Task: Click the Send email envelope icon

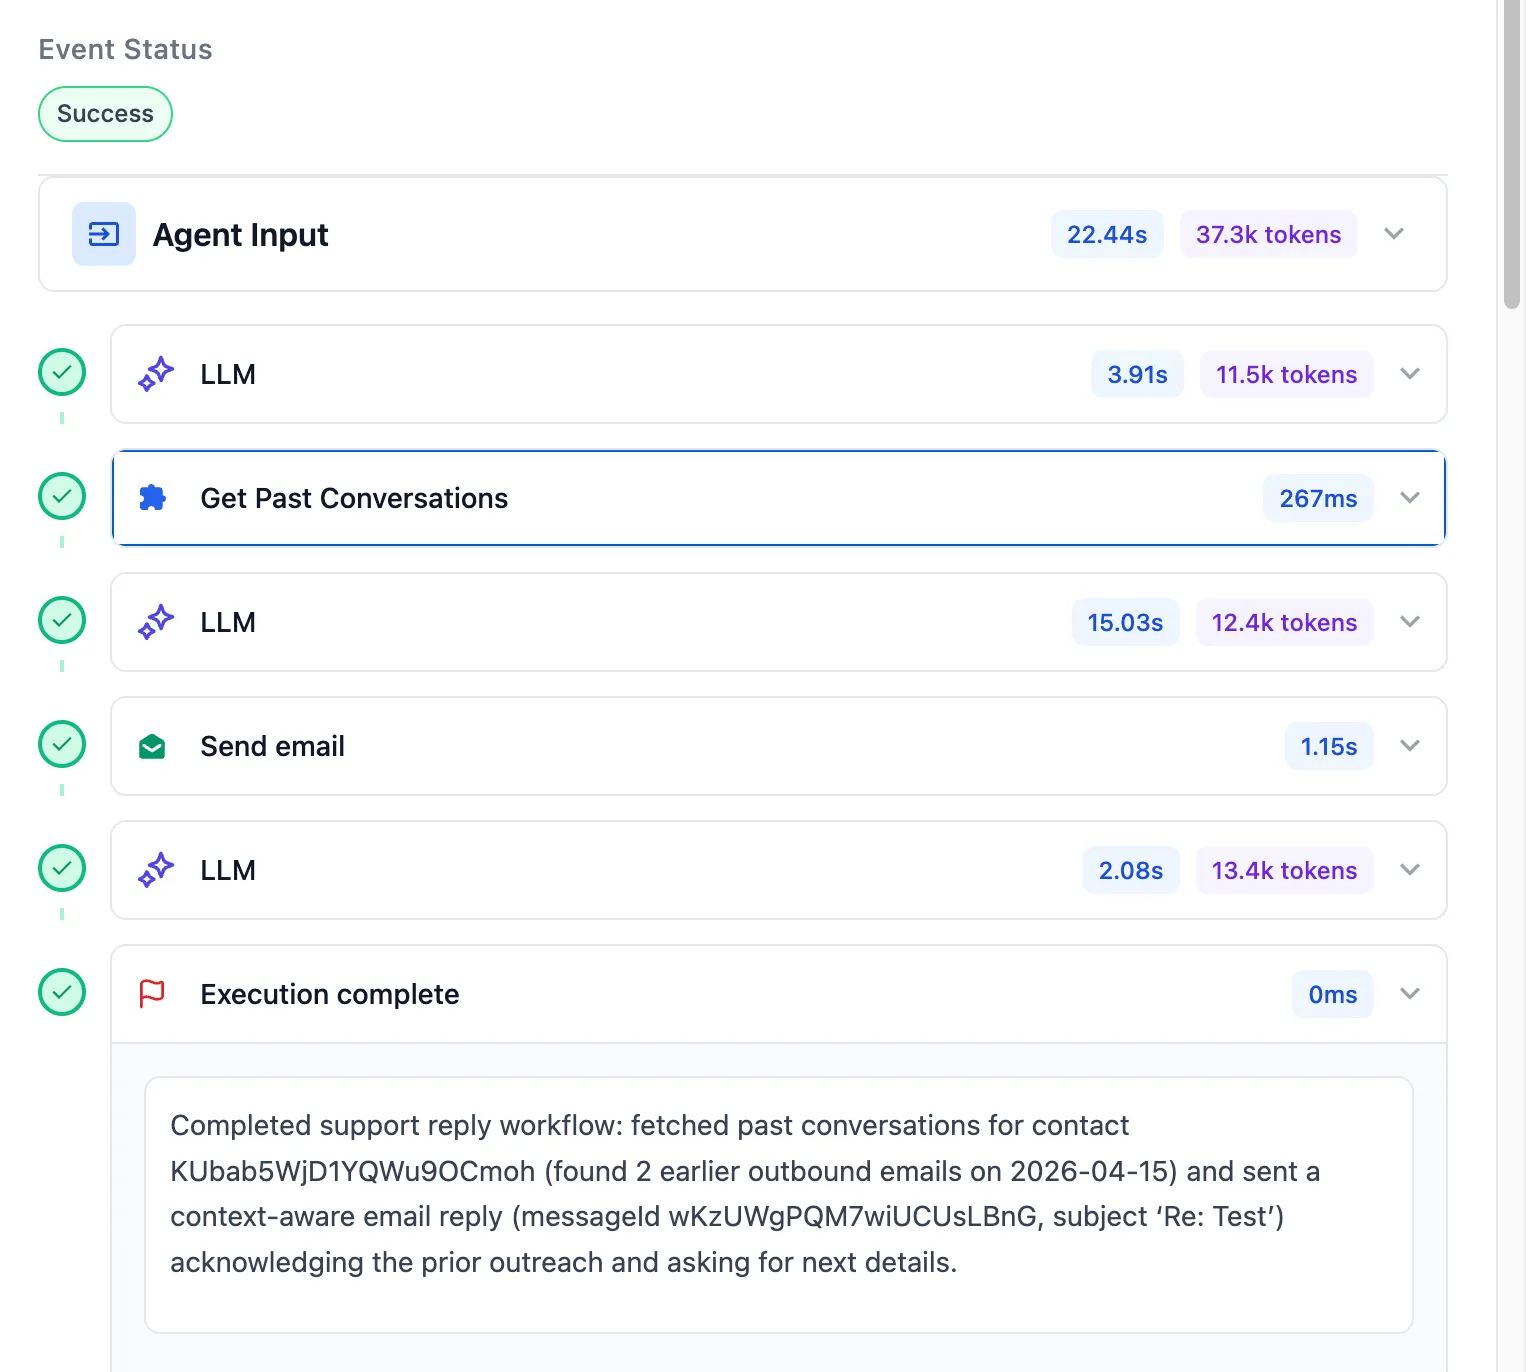Action: point(152,747)
